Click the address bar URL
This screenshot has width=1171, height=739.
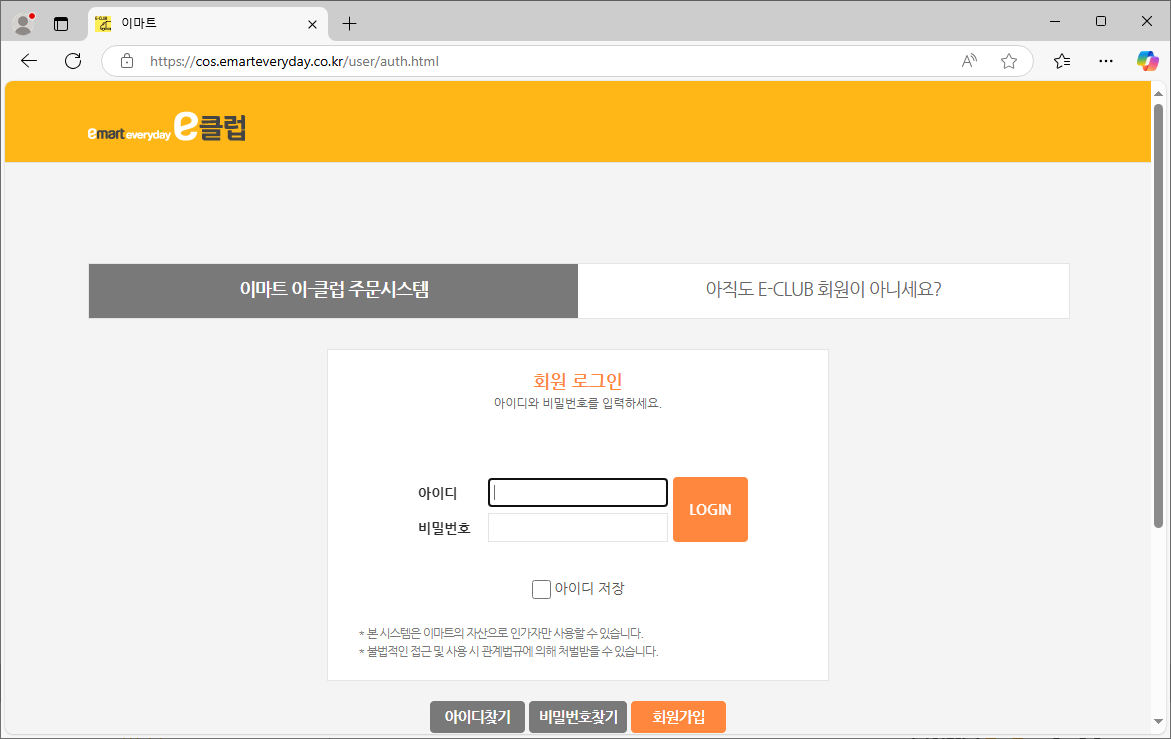(294, 61)
